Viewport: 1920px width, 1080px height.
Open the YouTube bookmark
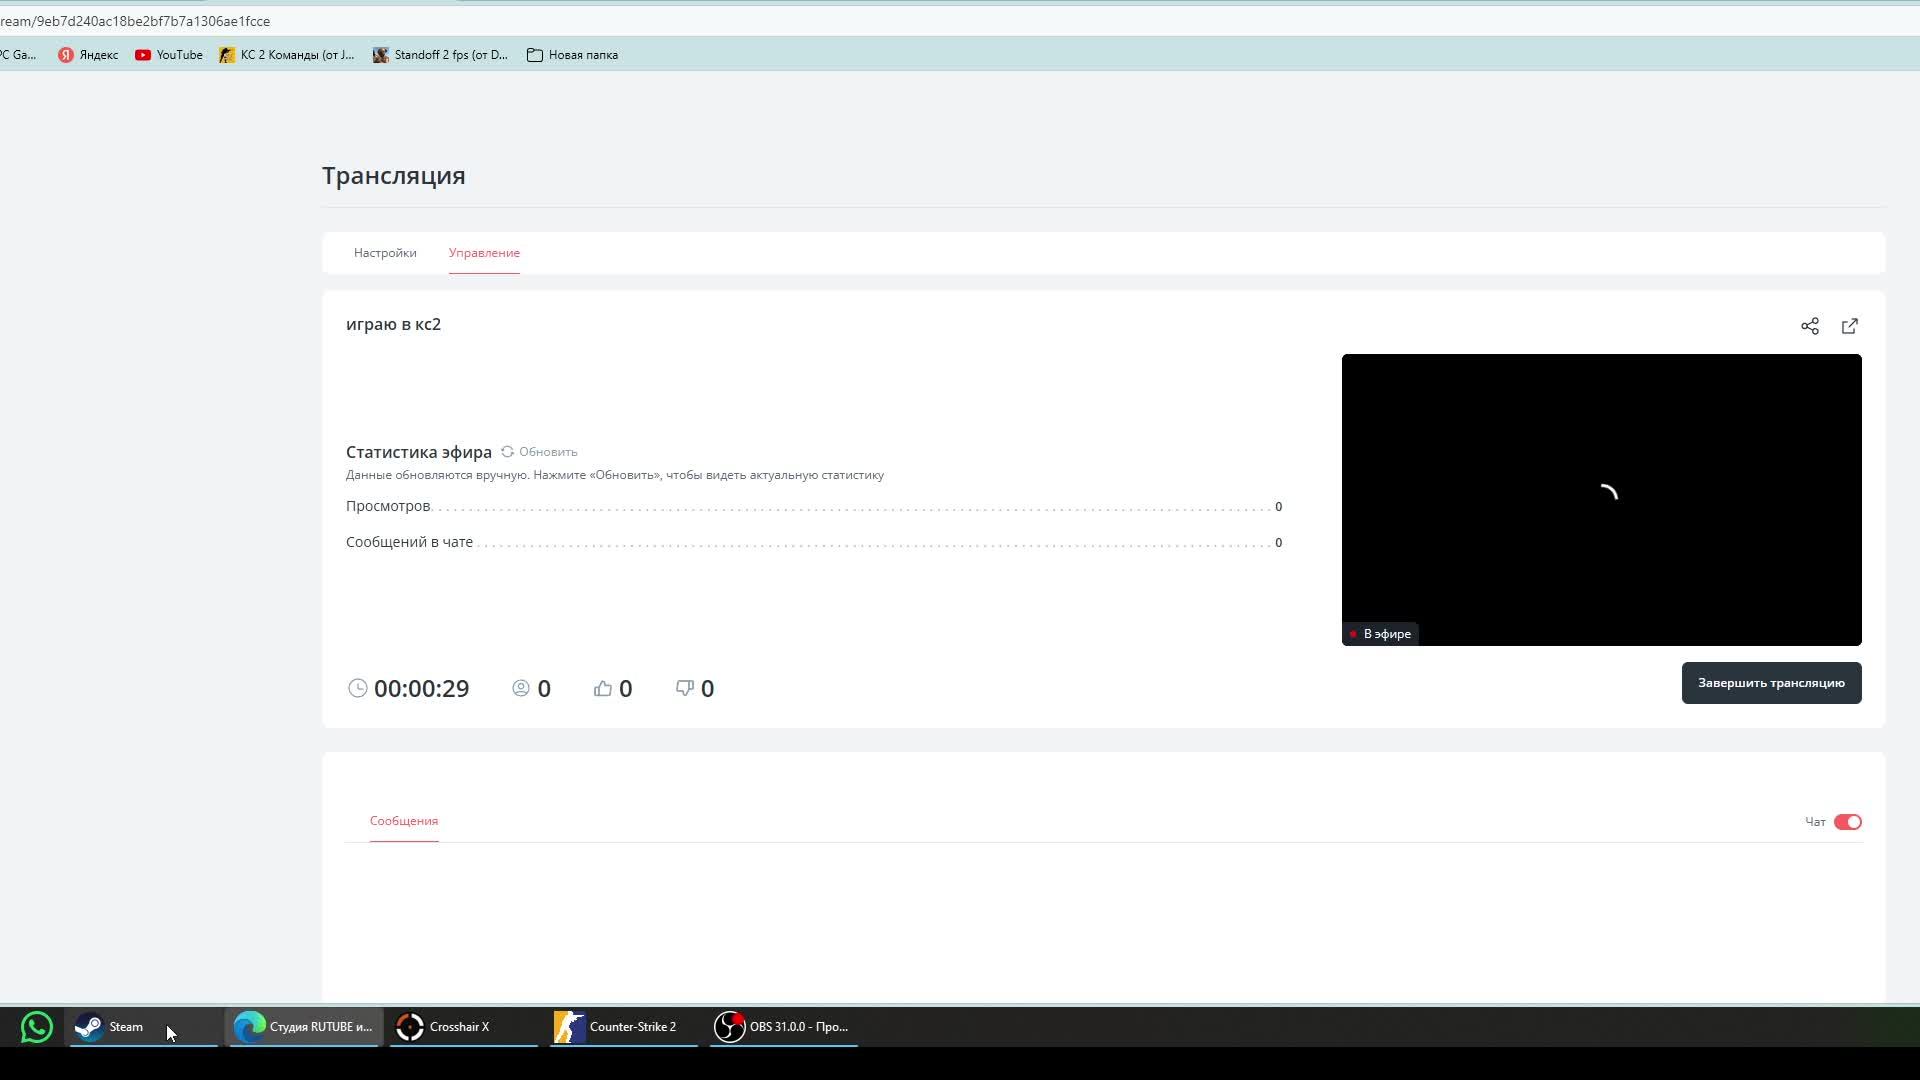tap(168, 55)
